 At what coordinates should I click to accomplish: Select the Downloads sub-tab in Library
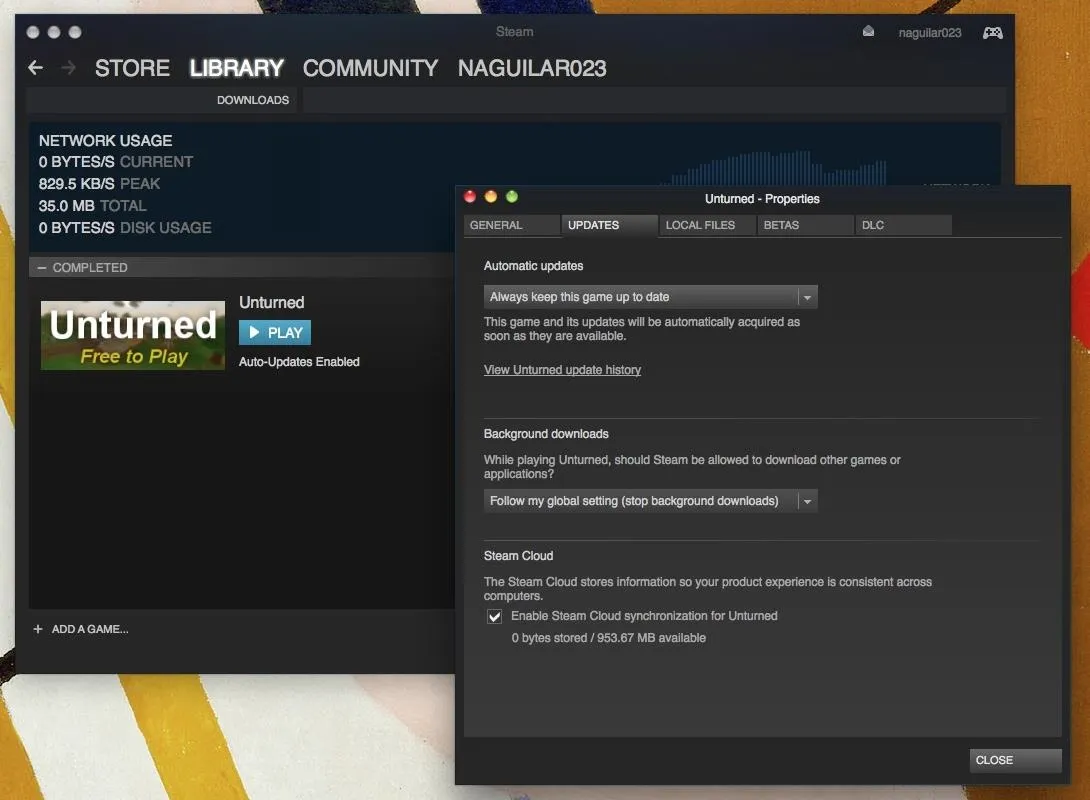(x=253, y=100)
